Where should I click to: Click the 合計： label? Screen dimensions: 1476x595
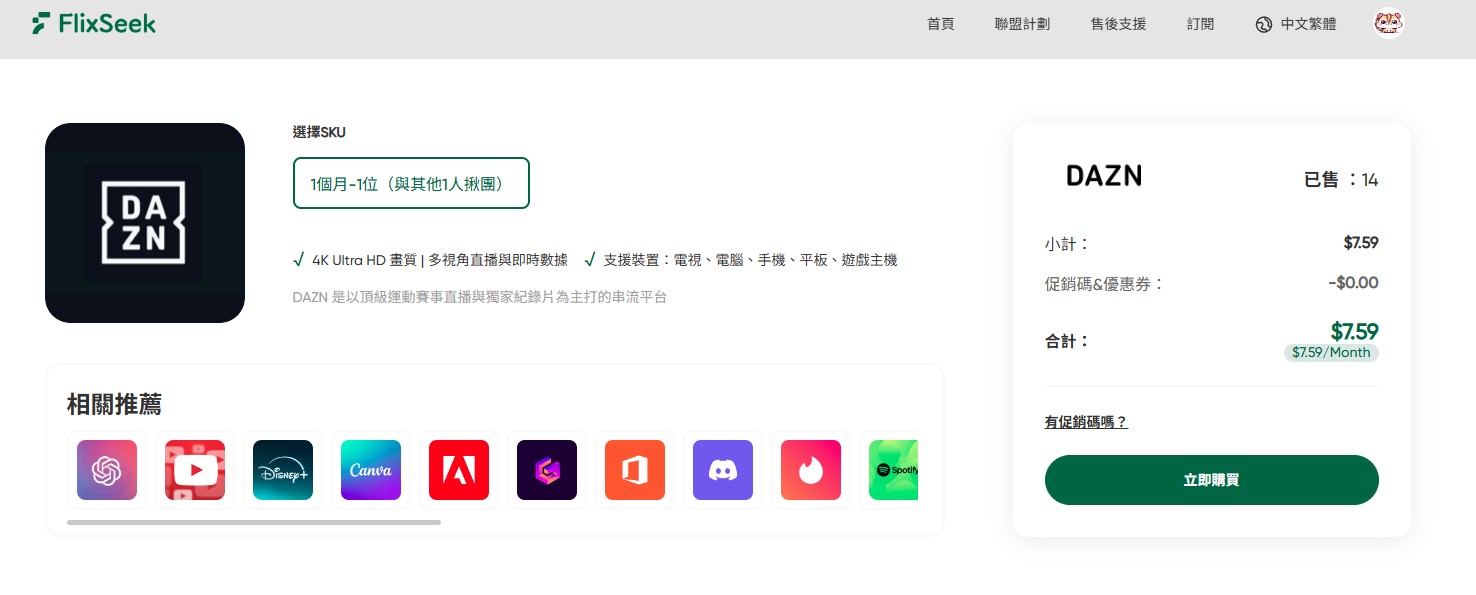(x=1068, y=341)
